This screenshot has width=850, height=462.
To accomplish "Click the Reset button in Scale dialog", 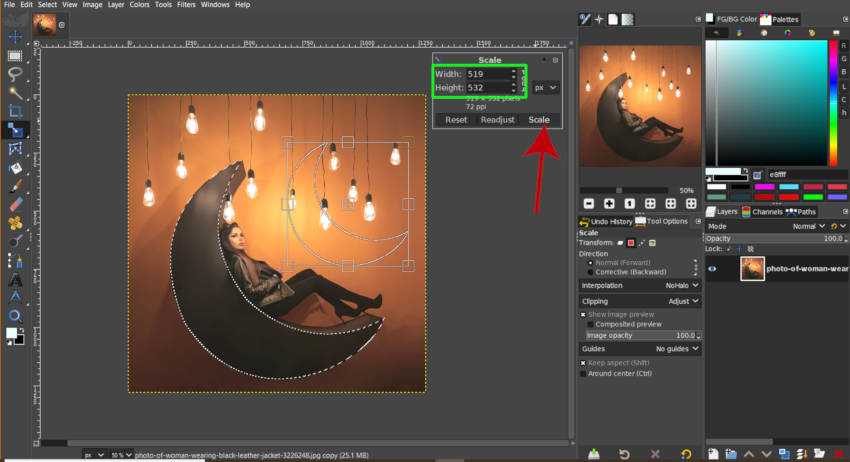I will 456,120.
